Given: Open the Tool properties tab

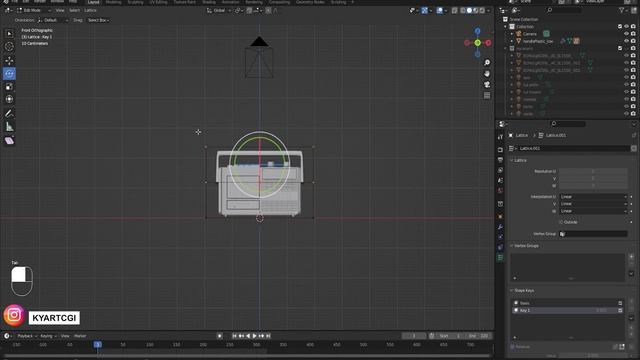Looking at the screenshot, I should click(500, 137).
